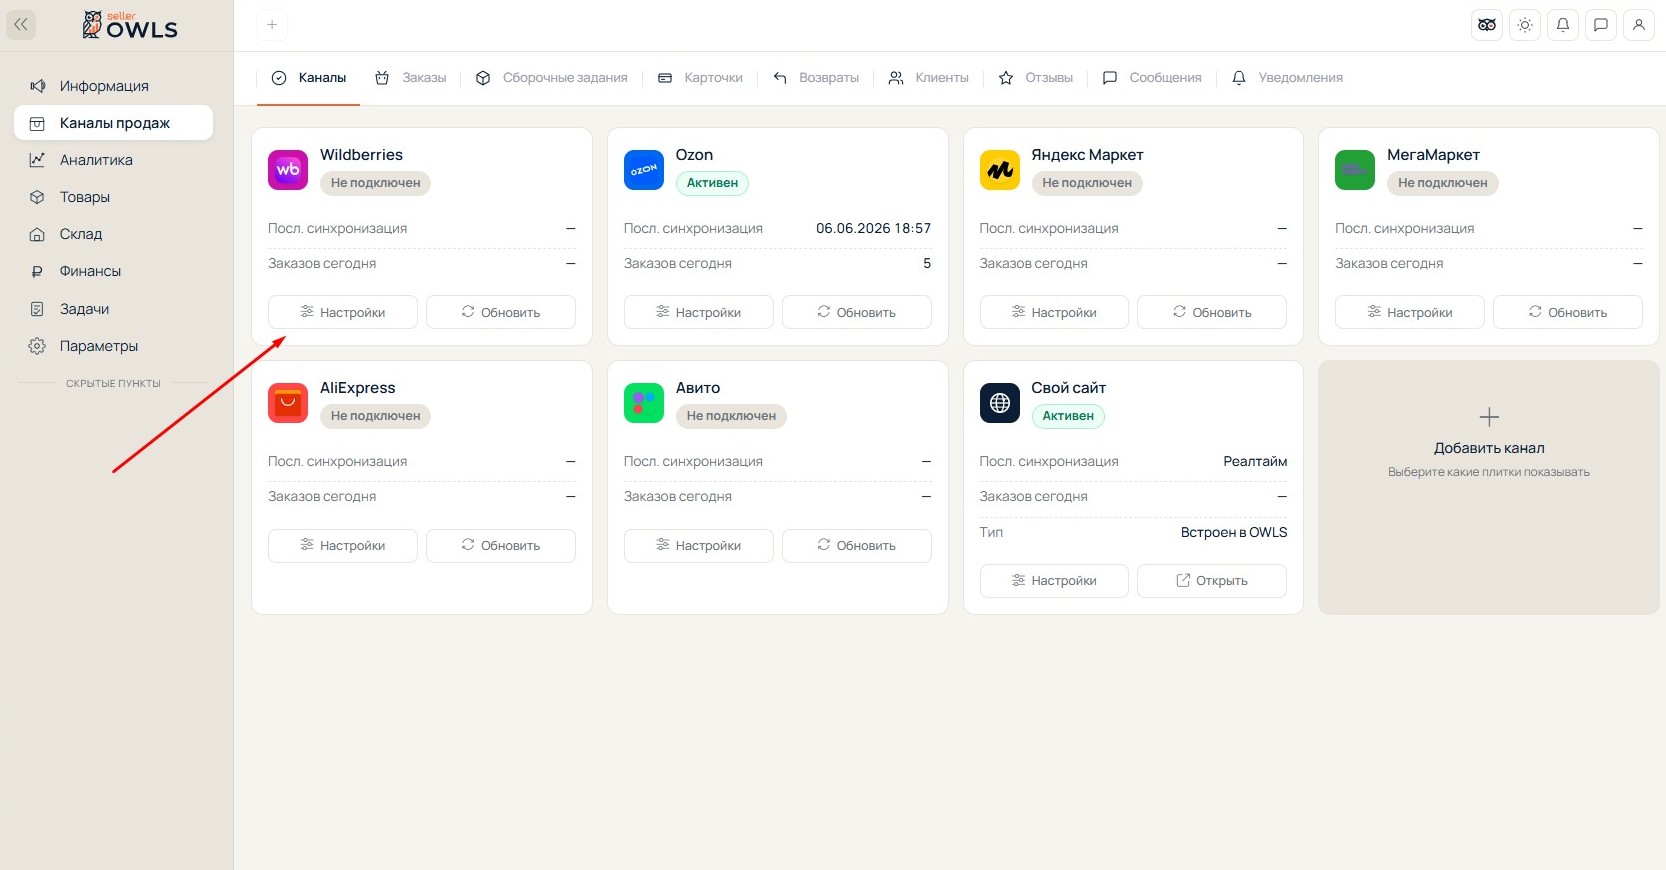Click the Wildberries logo icon

tap(288, 170)
